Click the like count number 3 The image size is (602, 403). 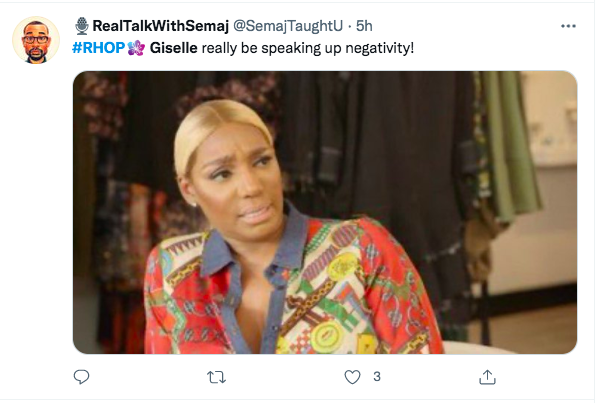377,377
